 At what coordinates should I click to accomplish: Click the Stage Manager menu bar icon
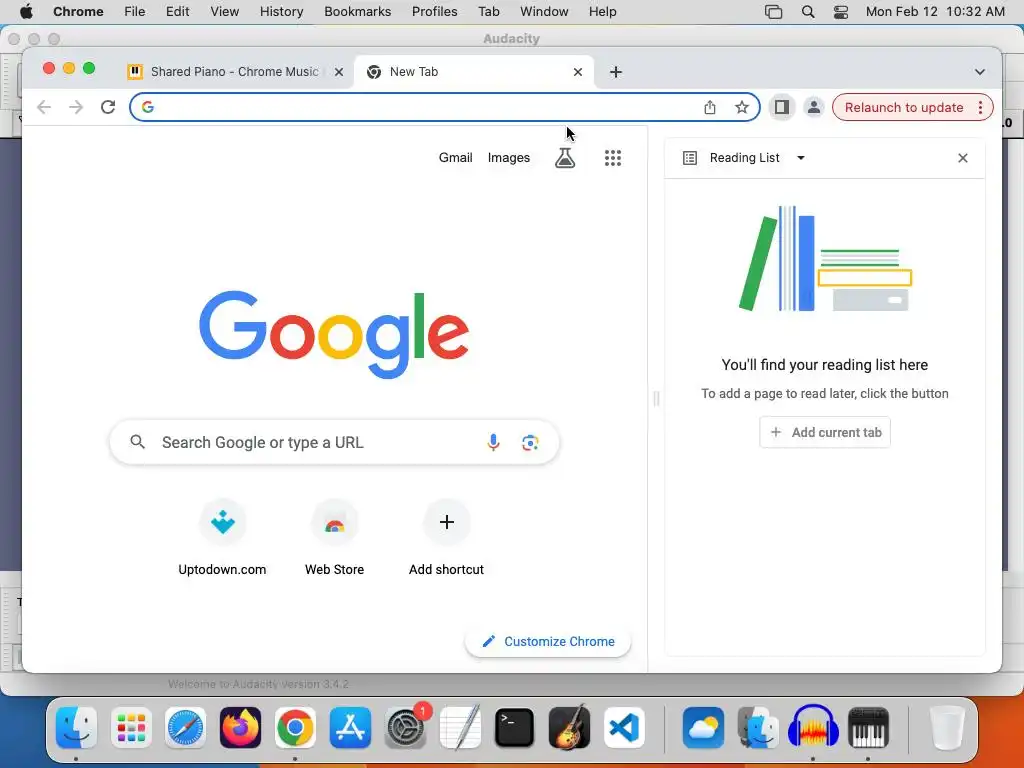coord(773,12)
